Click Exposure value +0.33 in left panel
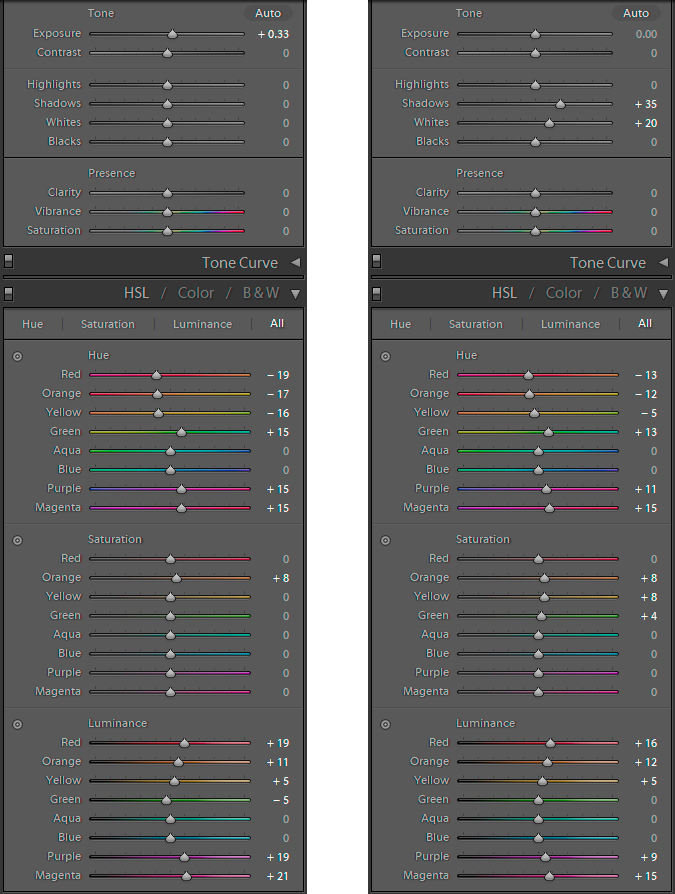 tap(274, 34)
